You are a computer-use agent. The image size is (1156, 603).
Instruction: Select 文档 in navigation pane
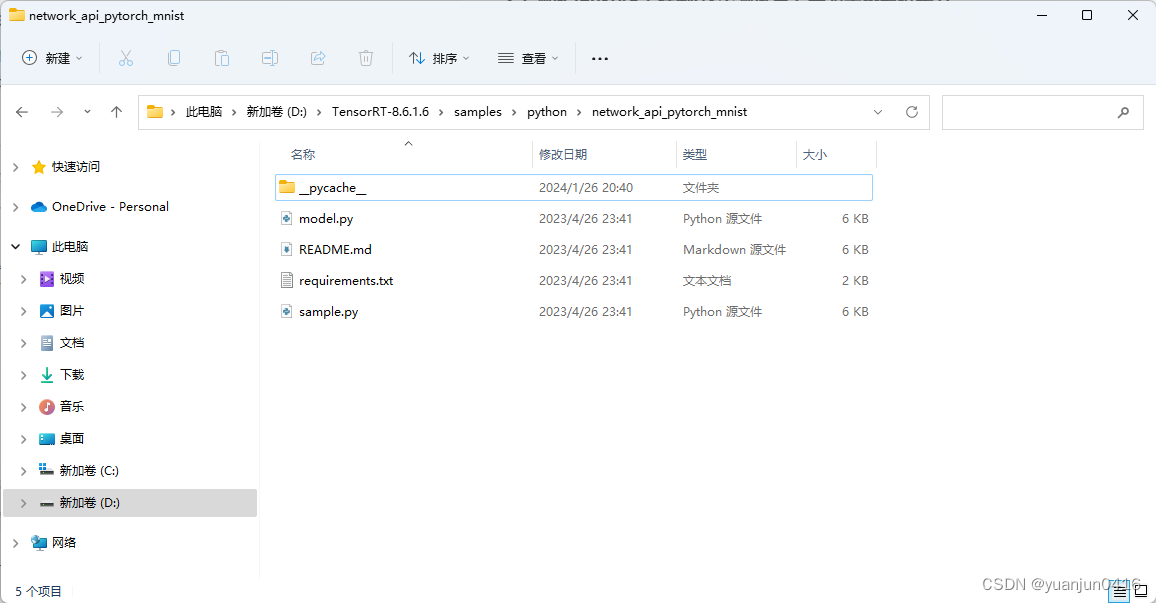pos(72,343)
